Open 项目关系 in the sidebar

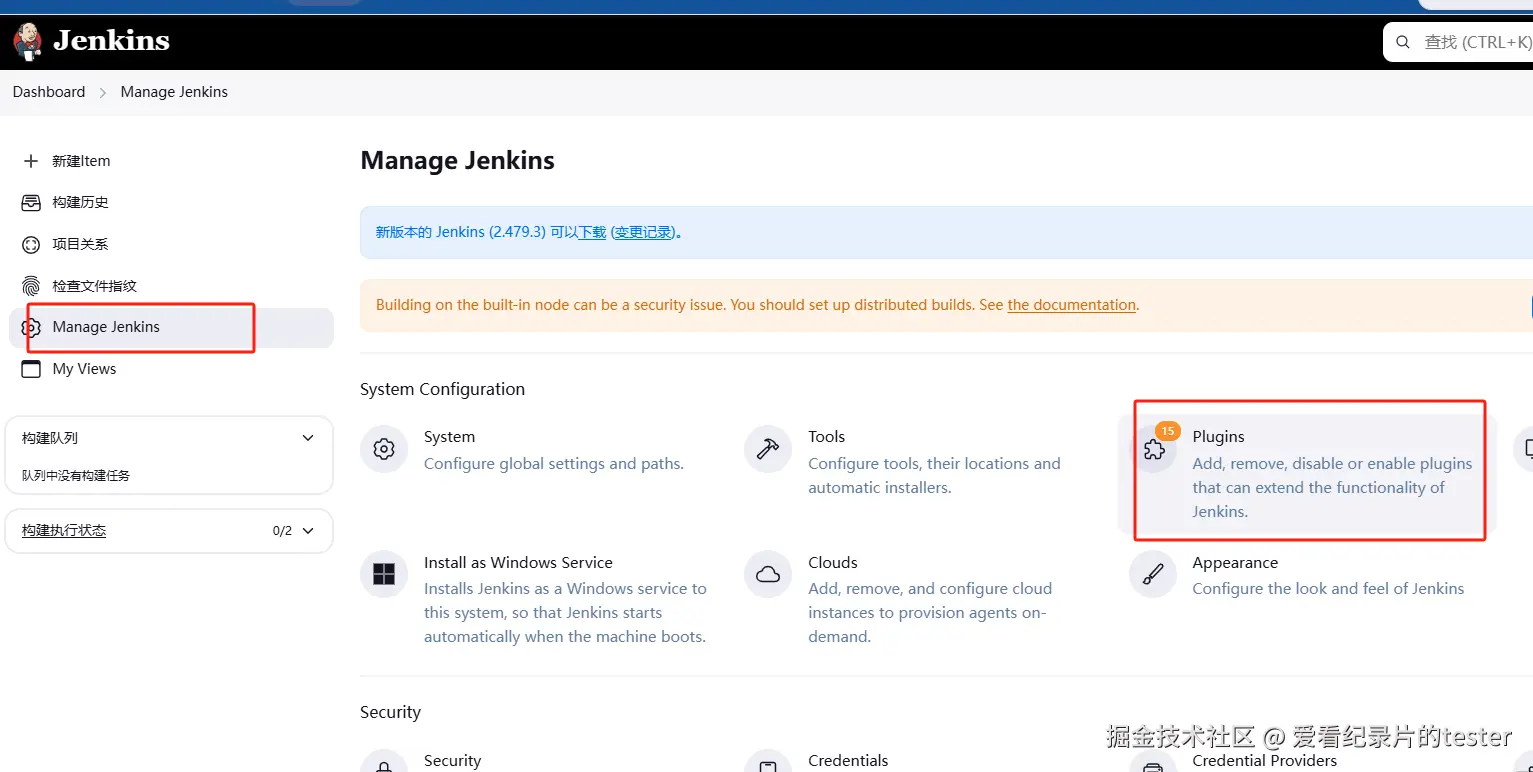[171, 244]
